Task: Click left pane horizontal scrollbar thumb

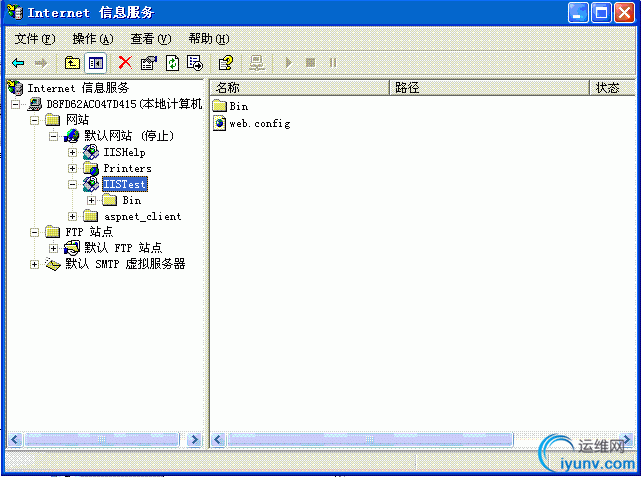Action: pyautogui.click(x=102, y=440)
